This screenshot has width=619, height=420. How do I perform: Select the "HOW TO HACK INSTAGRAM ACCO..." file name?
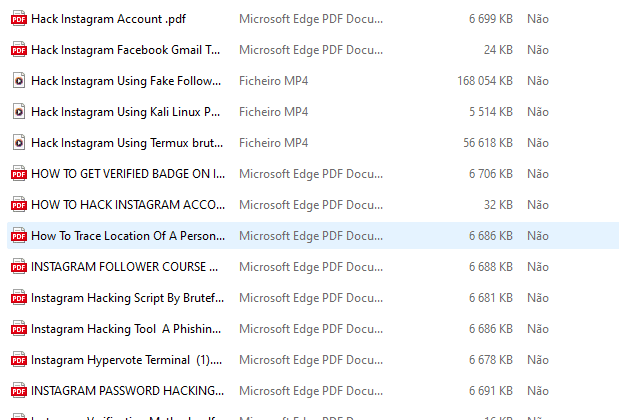(125, 205)
